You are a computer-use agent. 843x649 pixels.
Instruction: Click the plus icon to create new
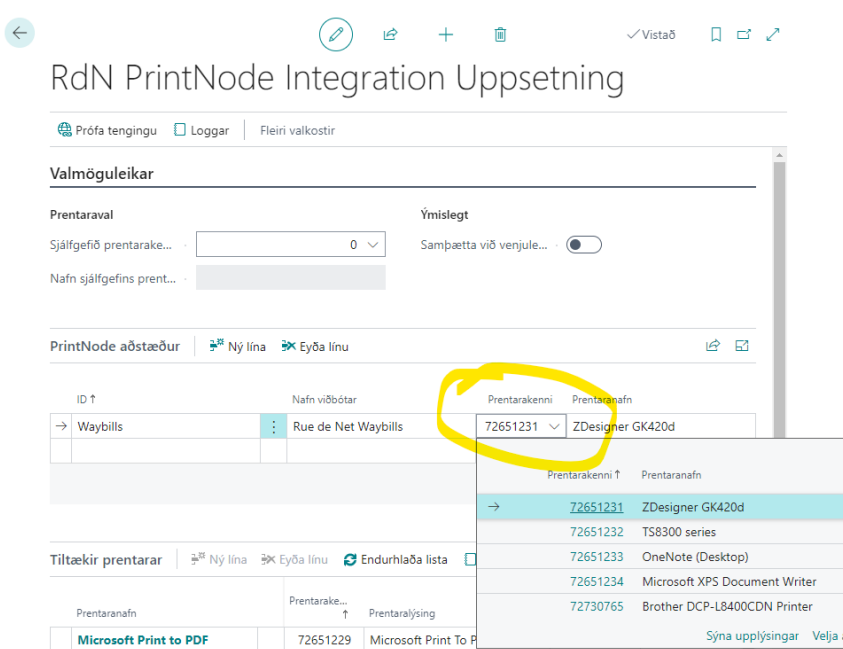point(446,35)
